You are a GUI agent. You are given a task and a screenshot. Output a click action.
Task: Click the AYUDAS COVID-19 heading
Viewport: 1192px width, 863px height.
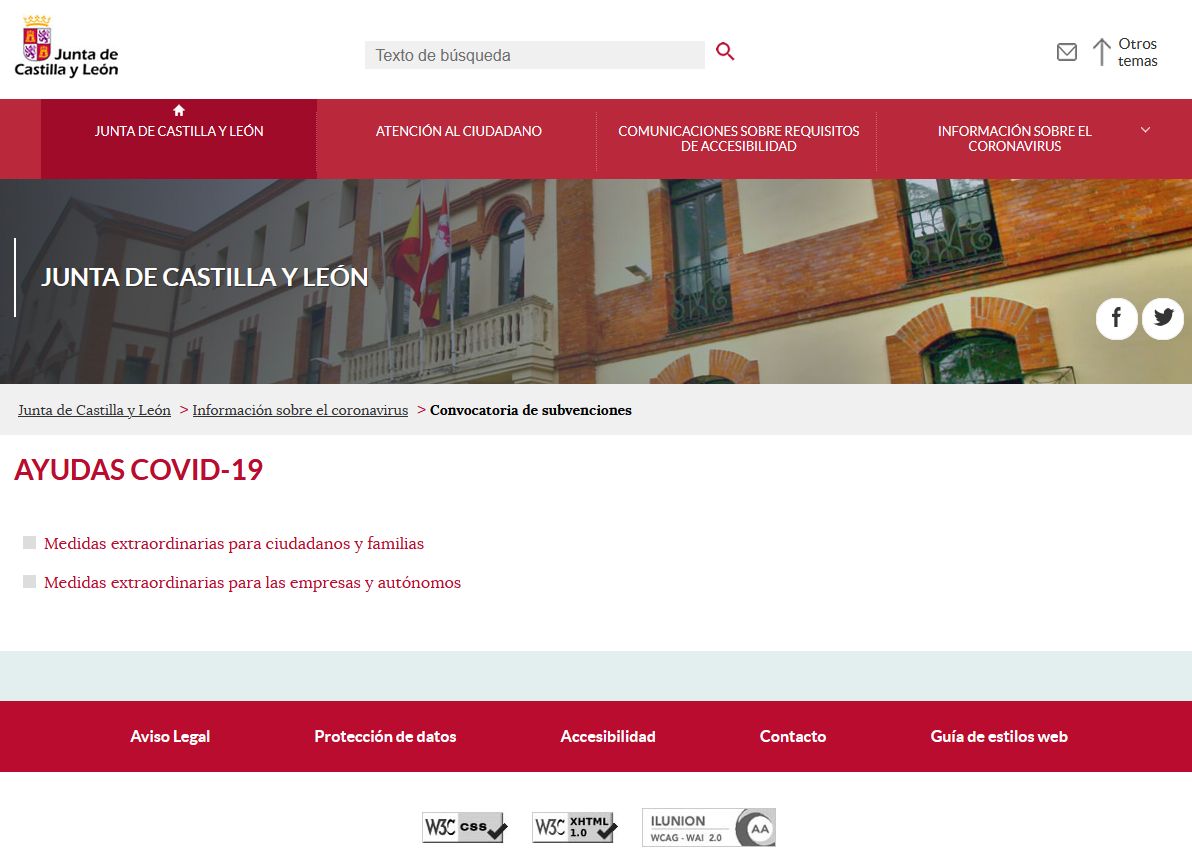[x=138, y=470]
